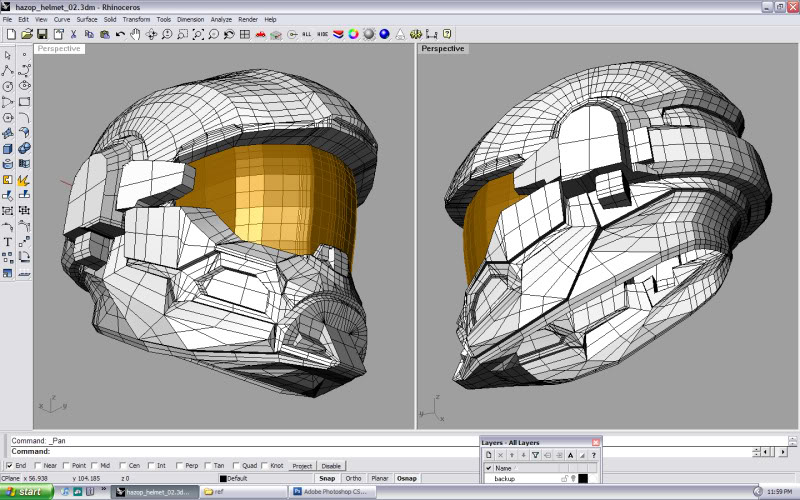Click the Cut scissors icon
This screenshot has height=500, width=800.
[x=73, y=34]
